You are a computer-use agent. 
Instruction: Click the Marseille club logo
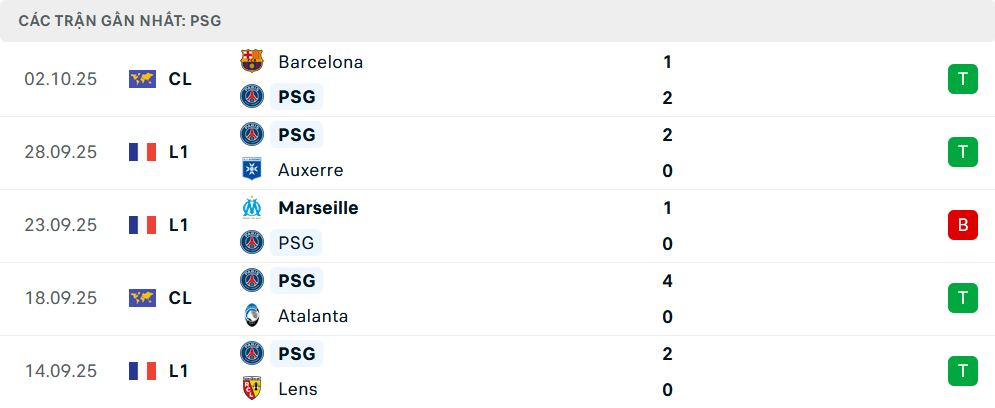point(251,208)
